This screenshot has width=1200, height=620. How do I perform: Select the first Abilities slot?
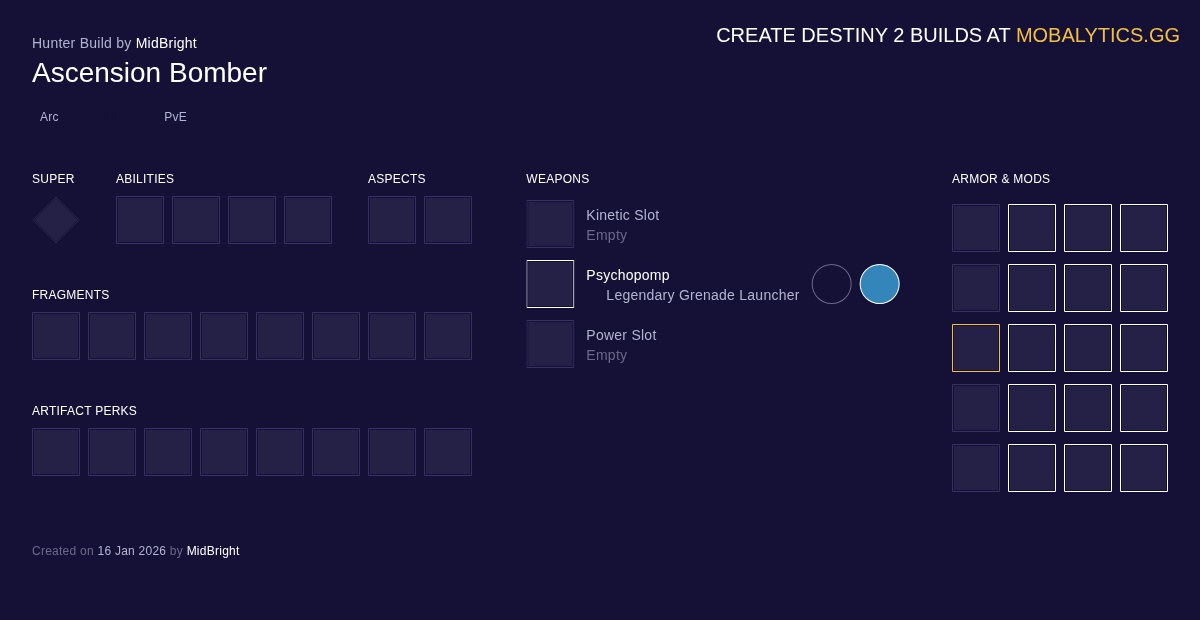click(140, 220)
